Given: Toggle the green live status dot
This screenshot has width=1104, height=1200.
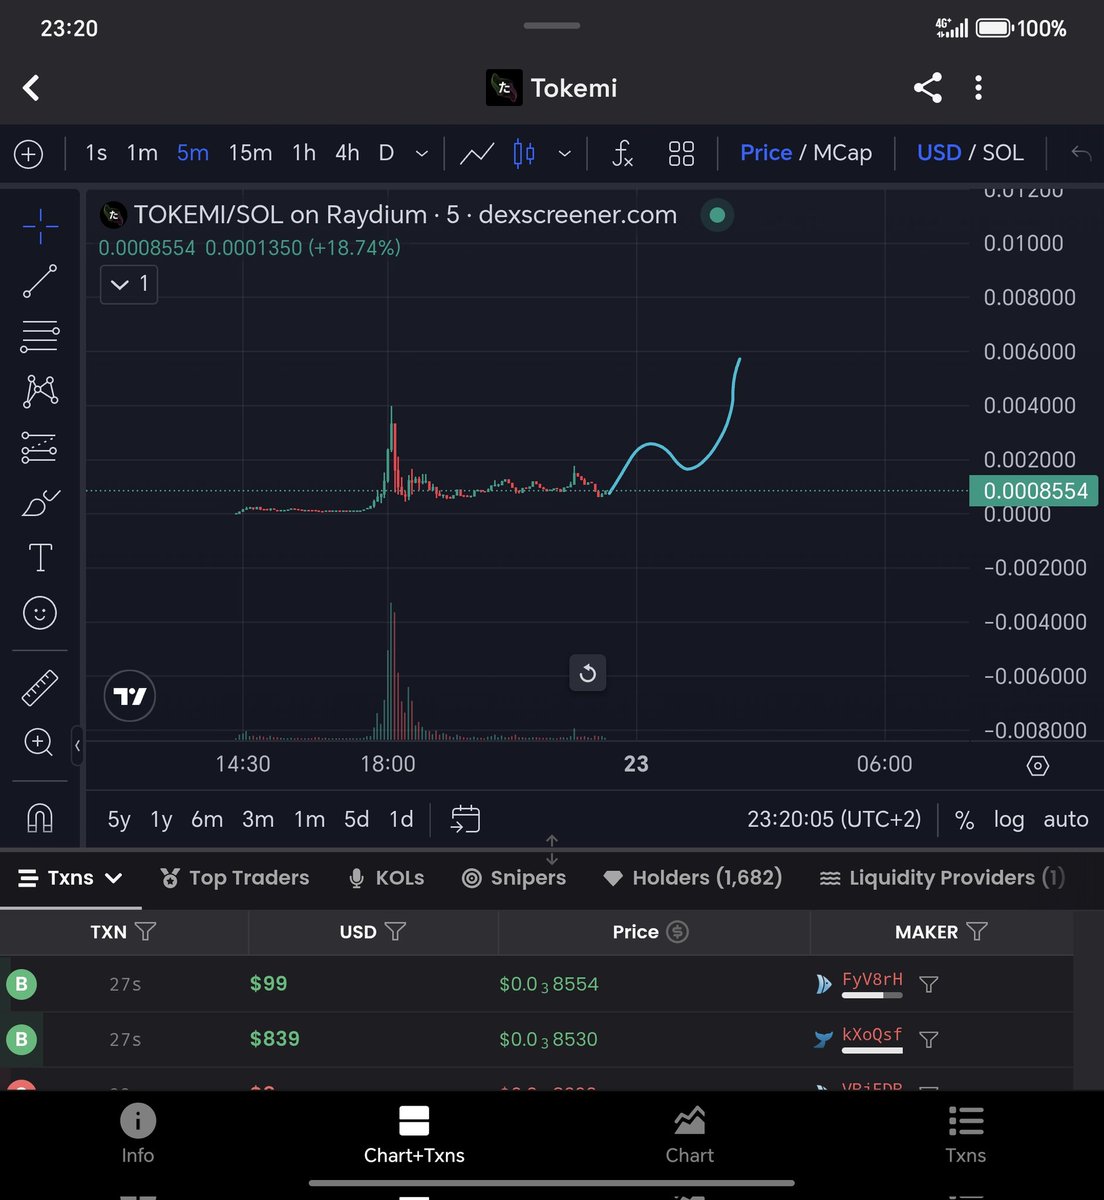Looking at the screenshot, I should pyautogui.click(x=717, y=214).
